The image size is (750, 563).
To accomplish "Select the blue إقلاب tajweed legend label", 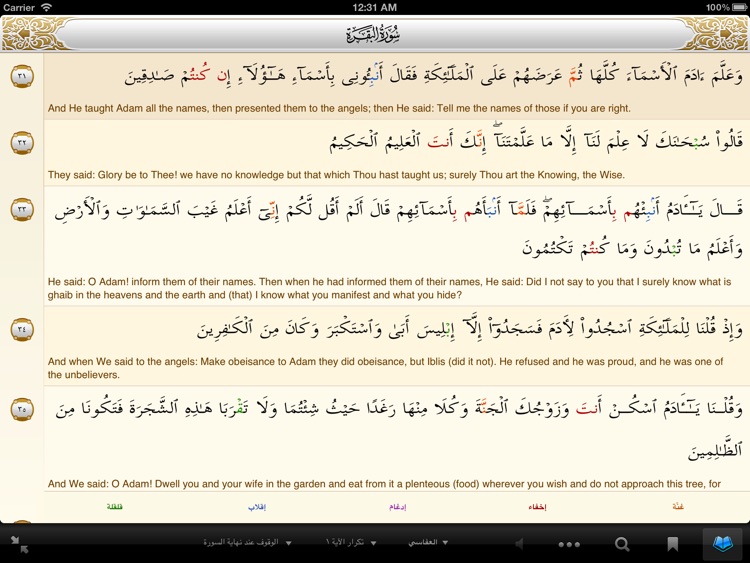I will click(257, 507).
